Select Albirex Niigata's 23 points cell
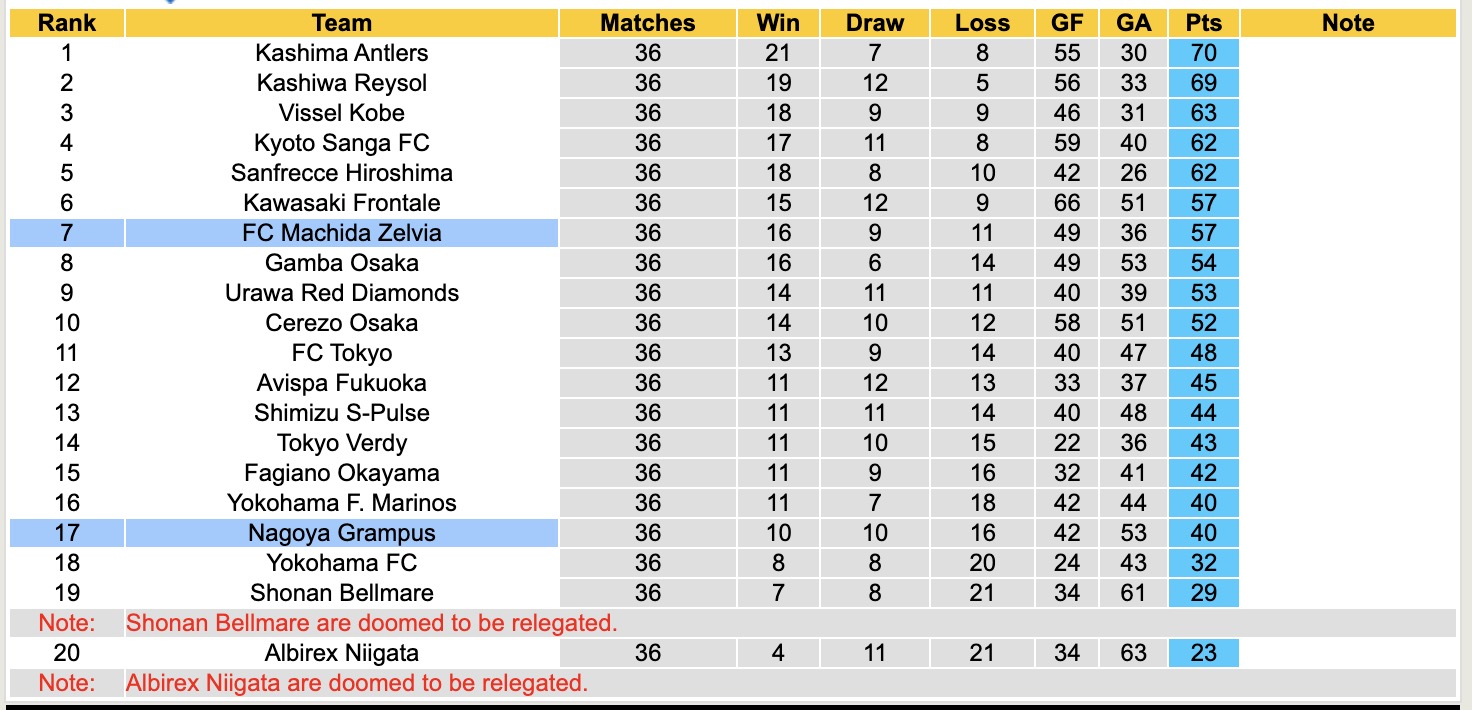The height and width of the screenshot is (710, 1472). (x=1203, y=653)
